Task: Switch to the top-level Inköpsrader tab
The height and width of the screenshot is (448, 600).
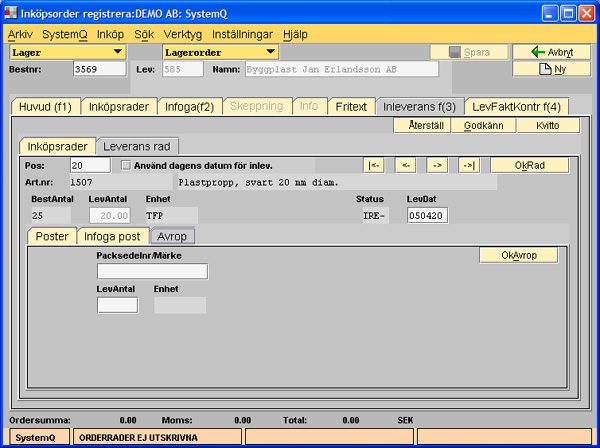Action: (119, 106)
